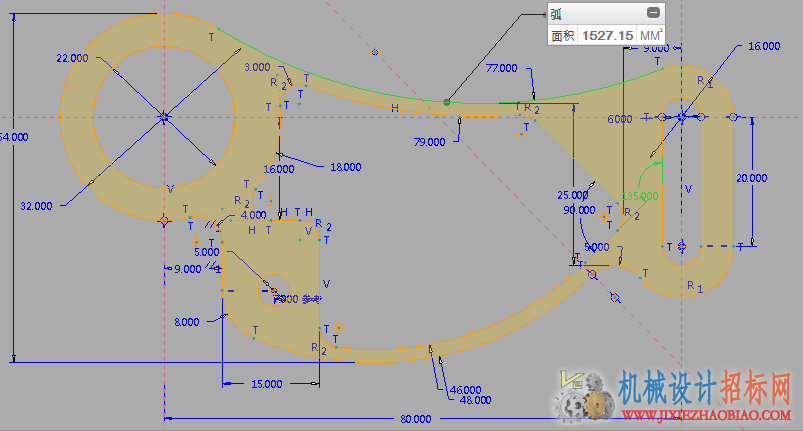This screenshot has height=431, width=803.
Task: Click the 8.000 dimension near rectangle
Action: tap(186, 322)
